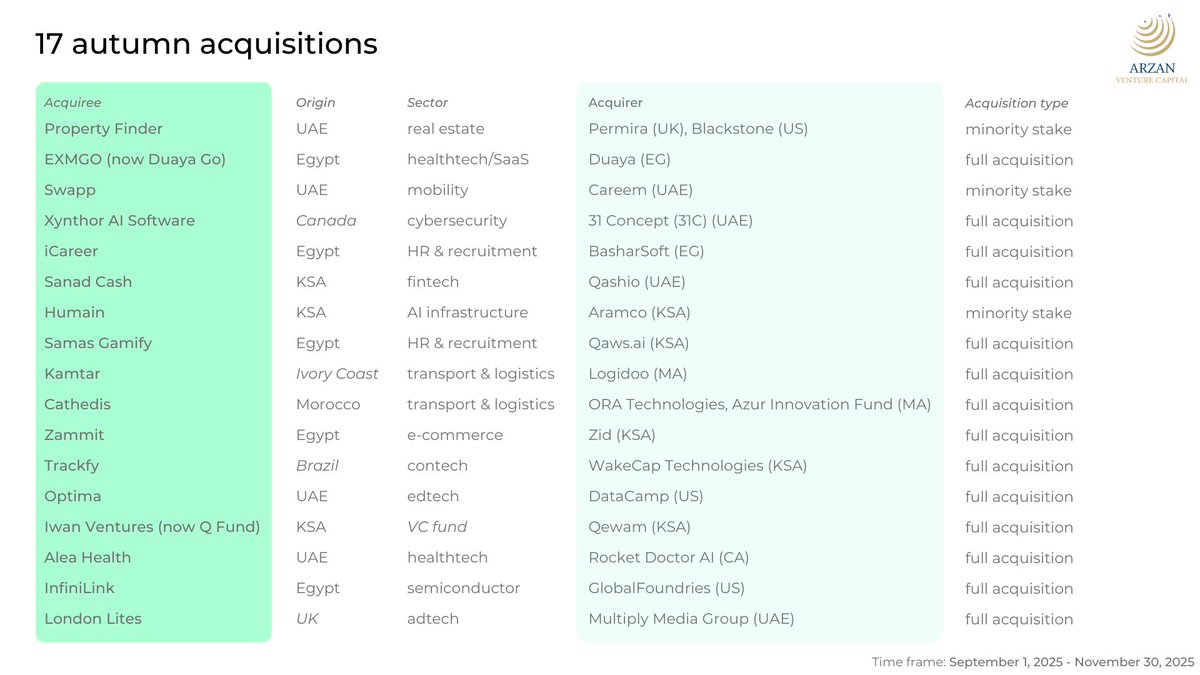Click the Acquisition type column header
The height and width of the screenshot is (675, 1200).
point(1016,103)
